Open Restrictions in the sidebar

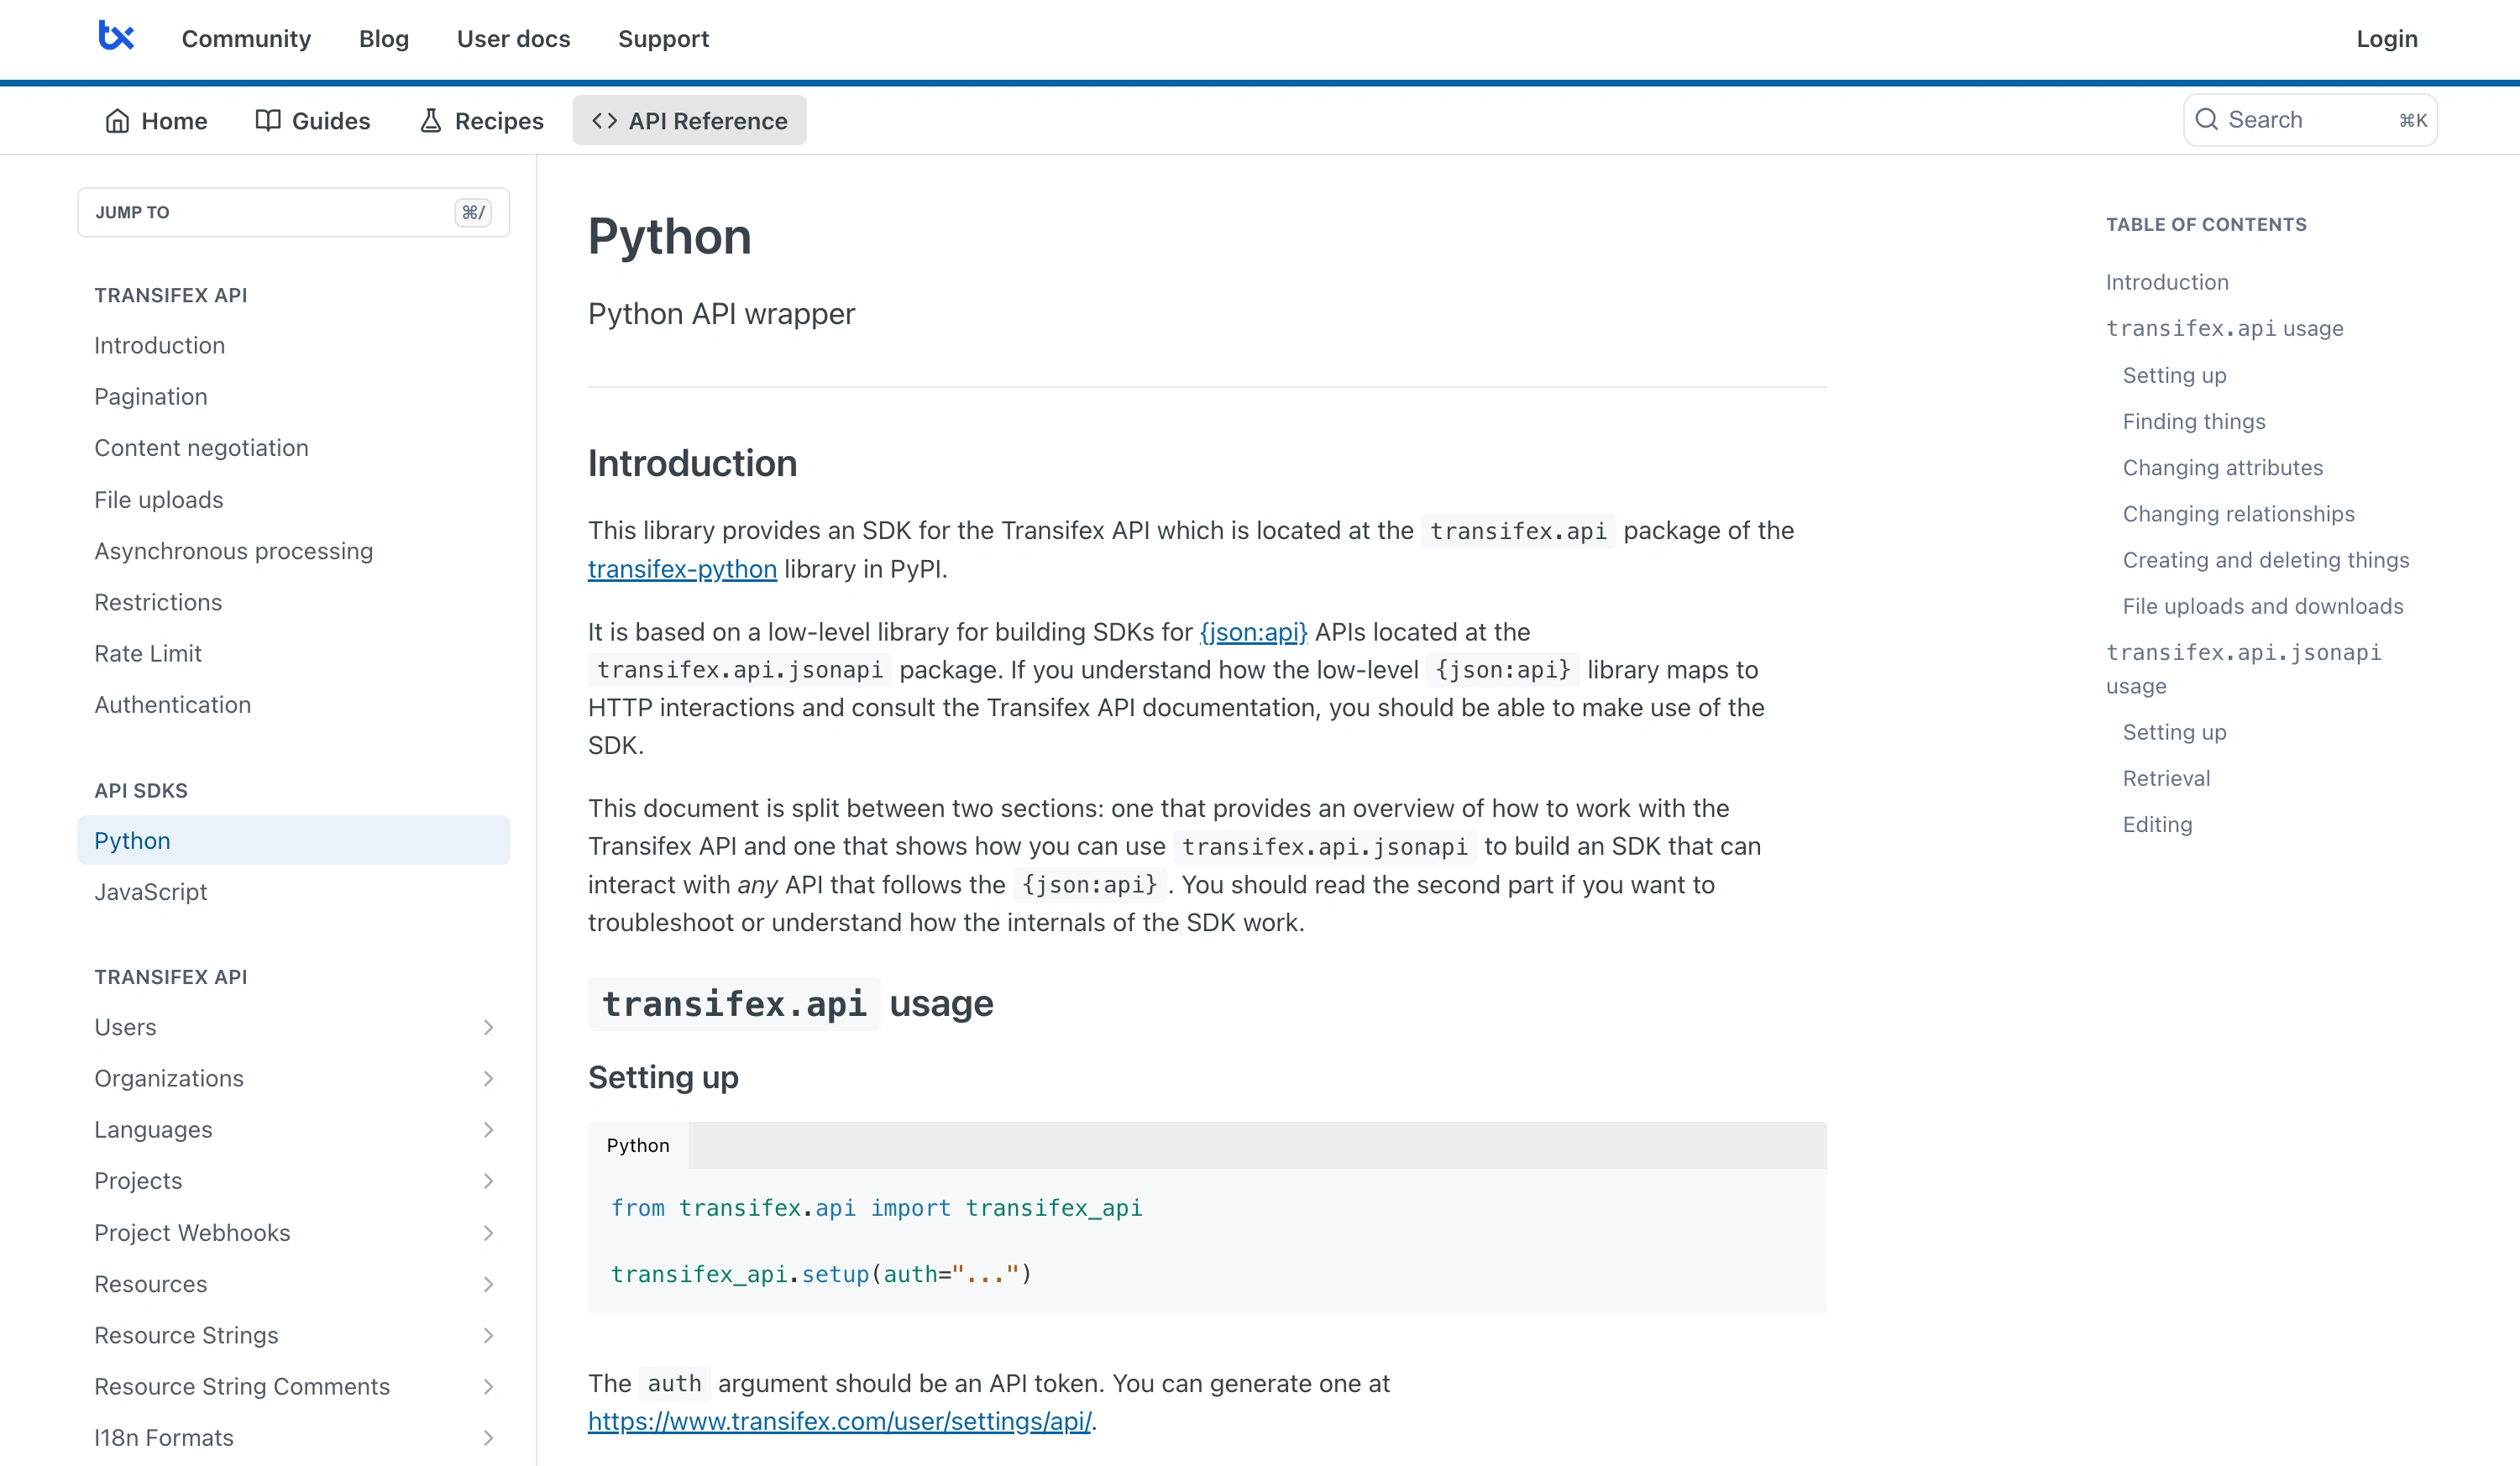coord(158,602)
